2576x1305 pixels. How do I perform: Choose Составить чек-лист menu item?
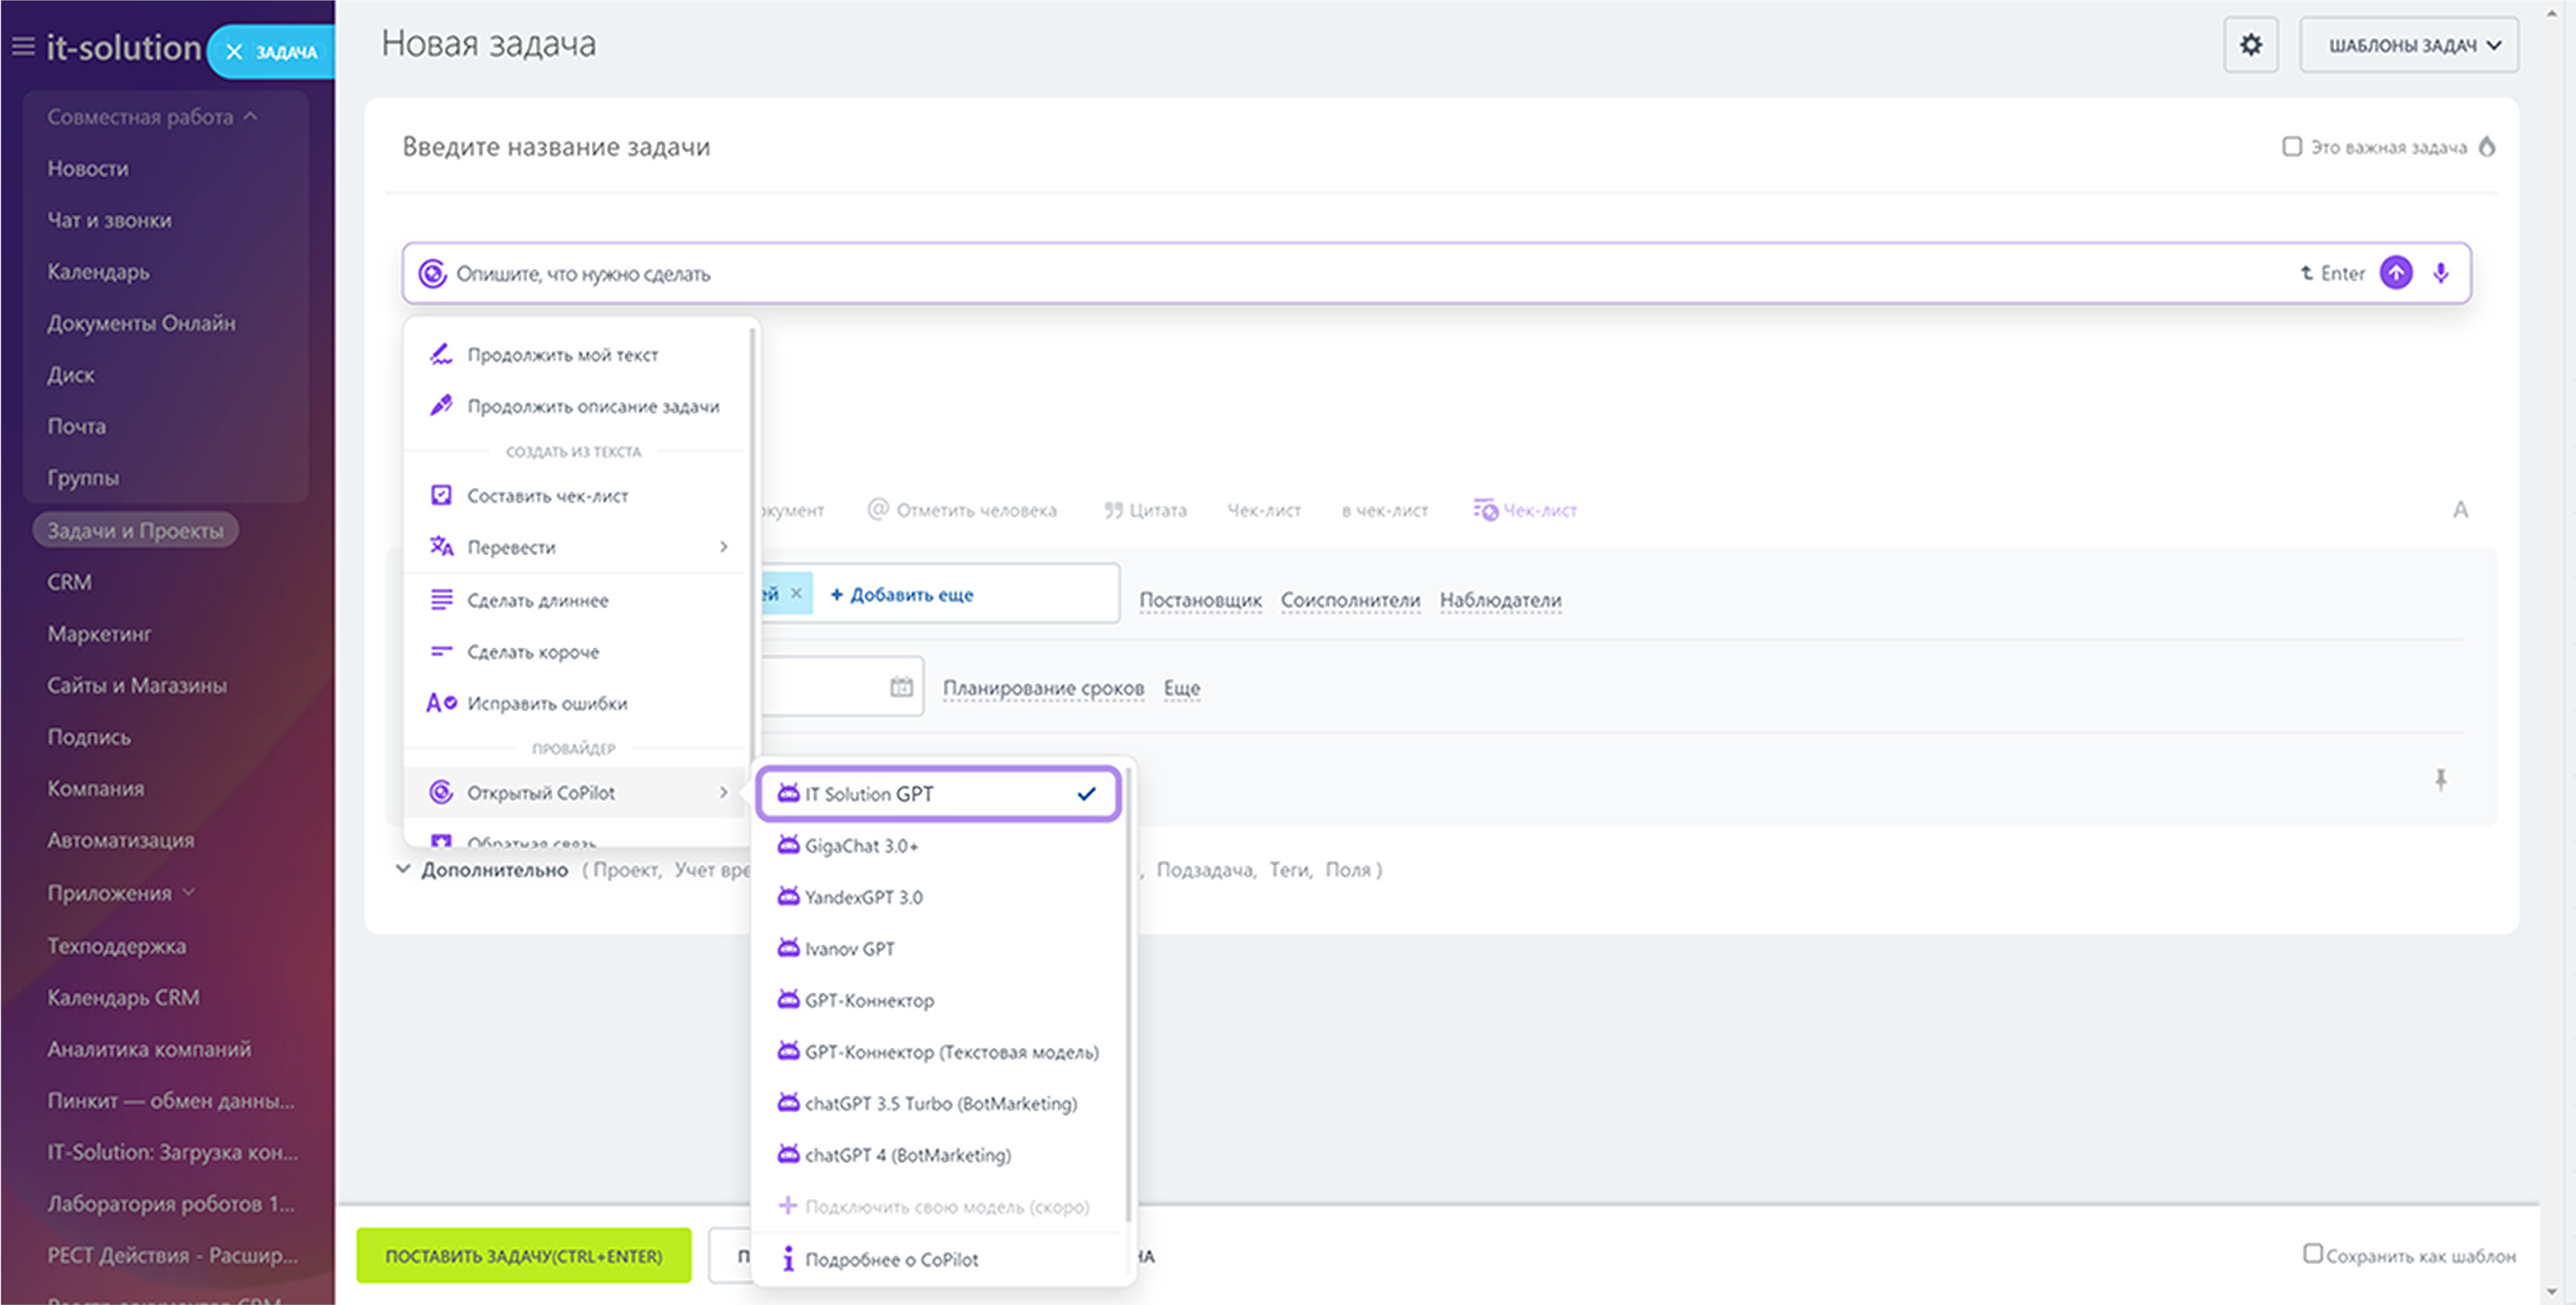547,496
